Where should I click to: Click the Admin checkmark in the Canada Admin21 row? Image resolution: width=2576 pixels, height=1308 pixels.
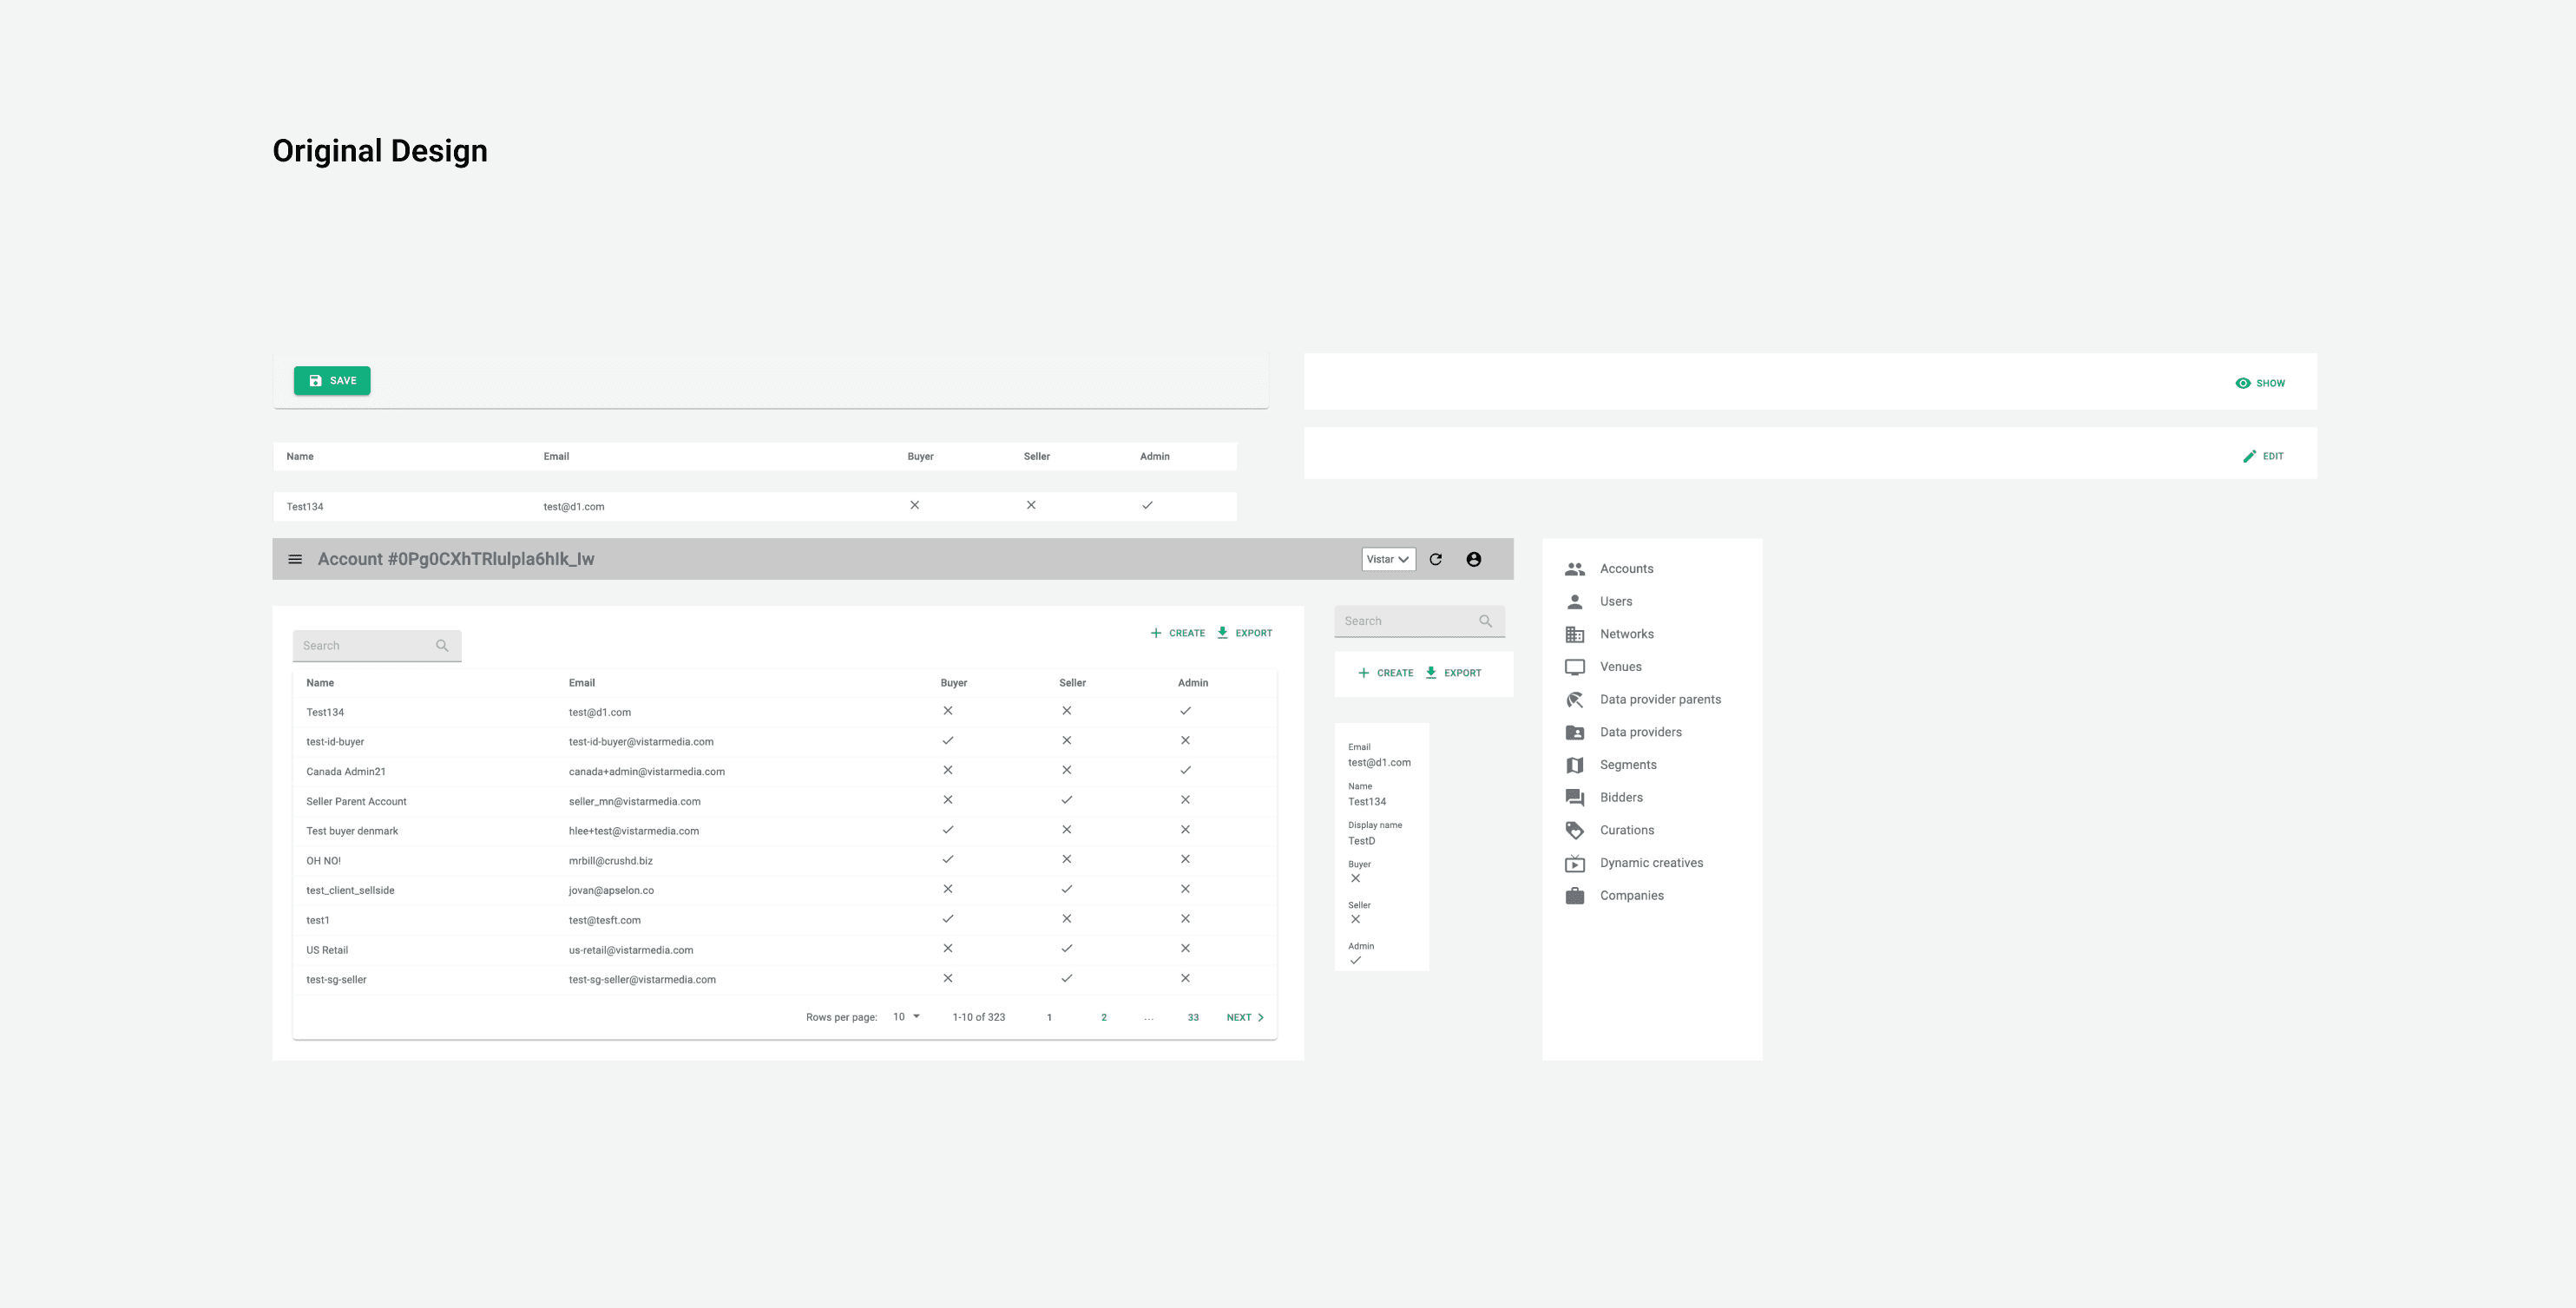(x=1185, y=770)
